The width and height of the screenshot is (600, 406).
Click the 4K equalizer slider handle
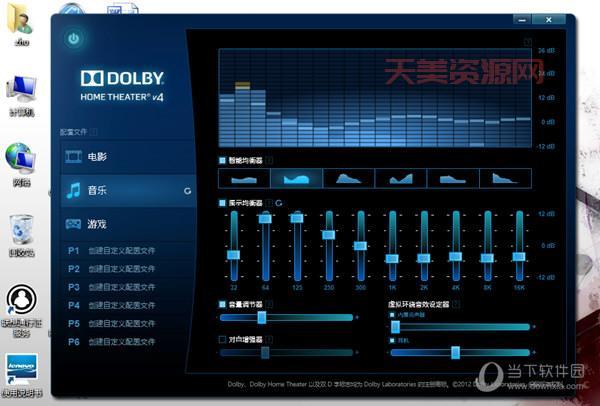pos(456,256)
